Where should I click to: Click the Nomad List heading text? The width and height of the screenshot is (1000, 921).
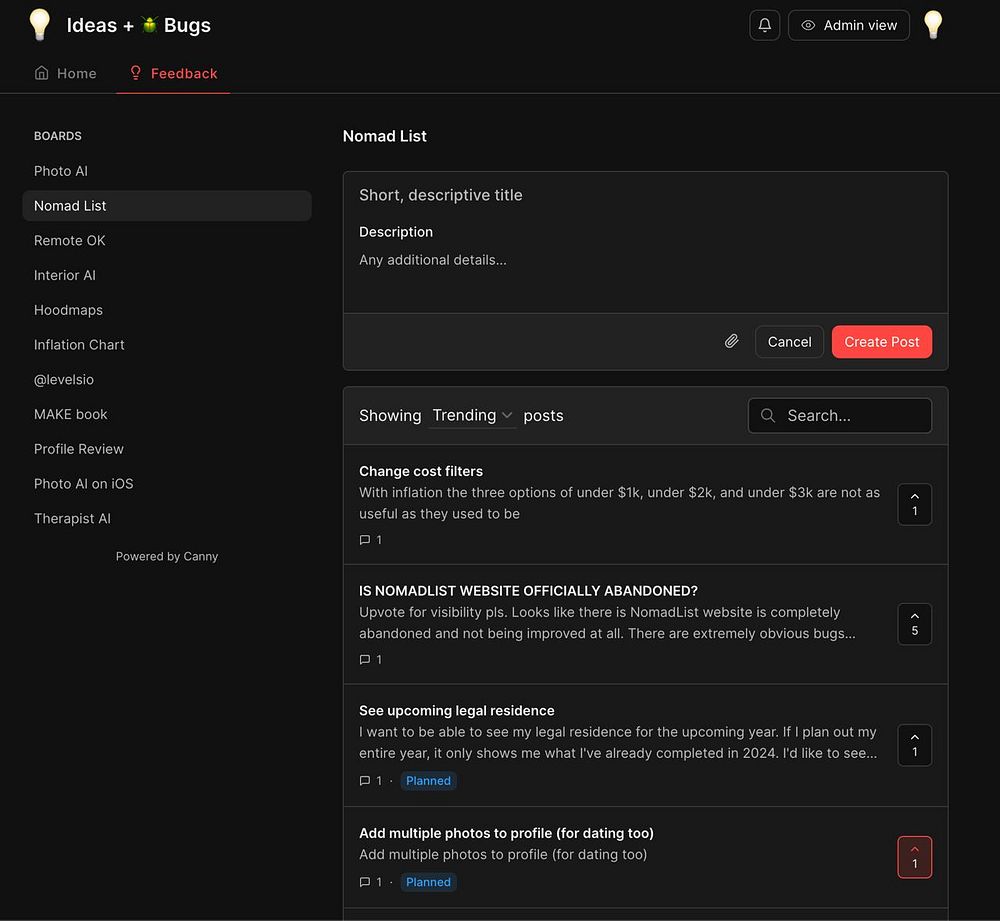coord(385,136)
